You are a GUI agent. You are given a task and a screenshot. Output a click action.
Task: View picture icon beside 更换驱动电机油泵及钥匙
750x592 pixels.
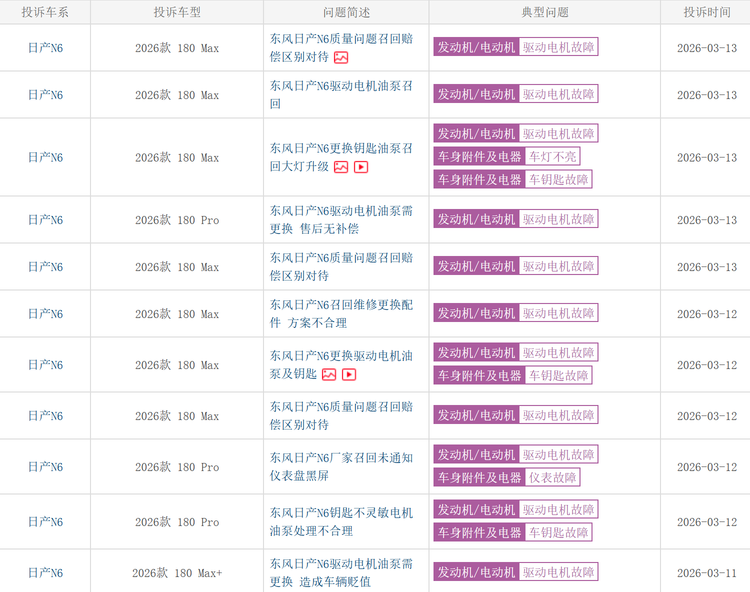coord(329,374)
